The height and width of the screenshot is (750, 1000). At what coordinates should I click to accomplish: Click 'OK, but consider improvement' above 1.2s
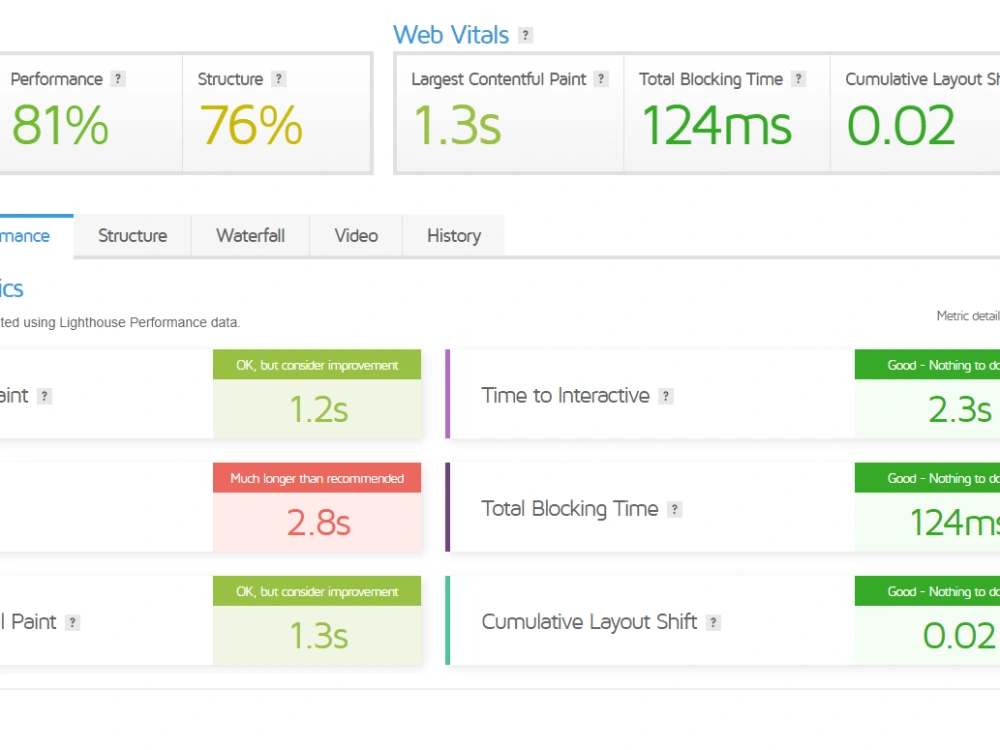[317, 365]
